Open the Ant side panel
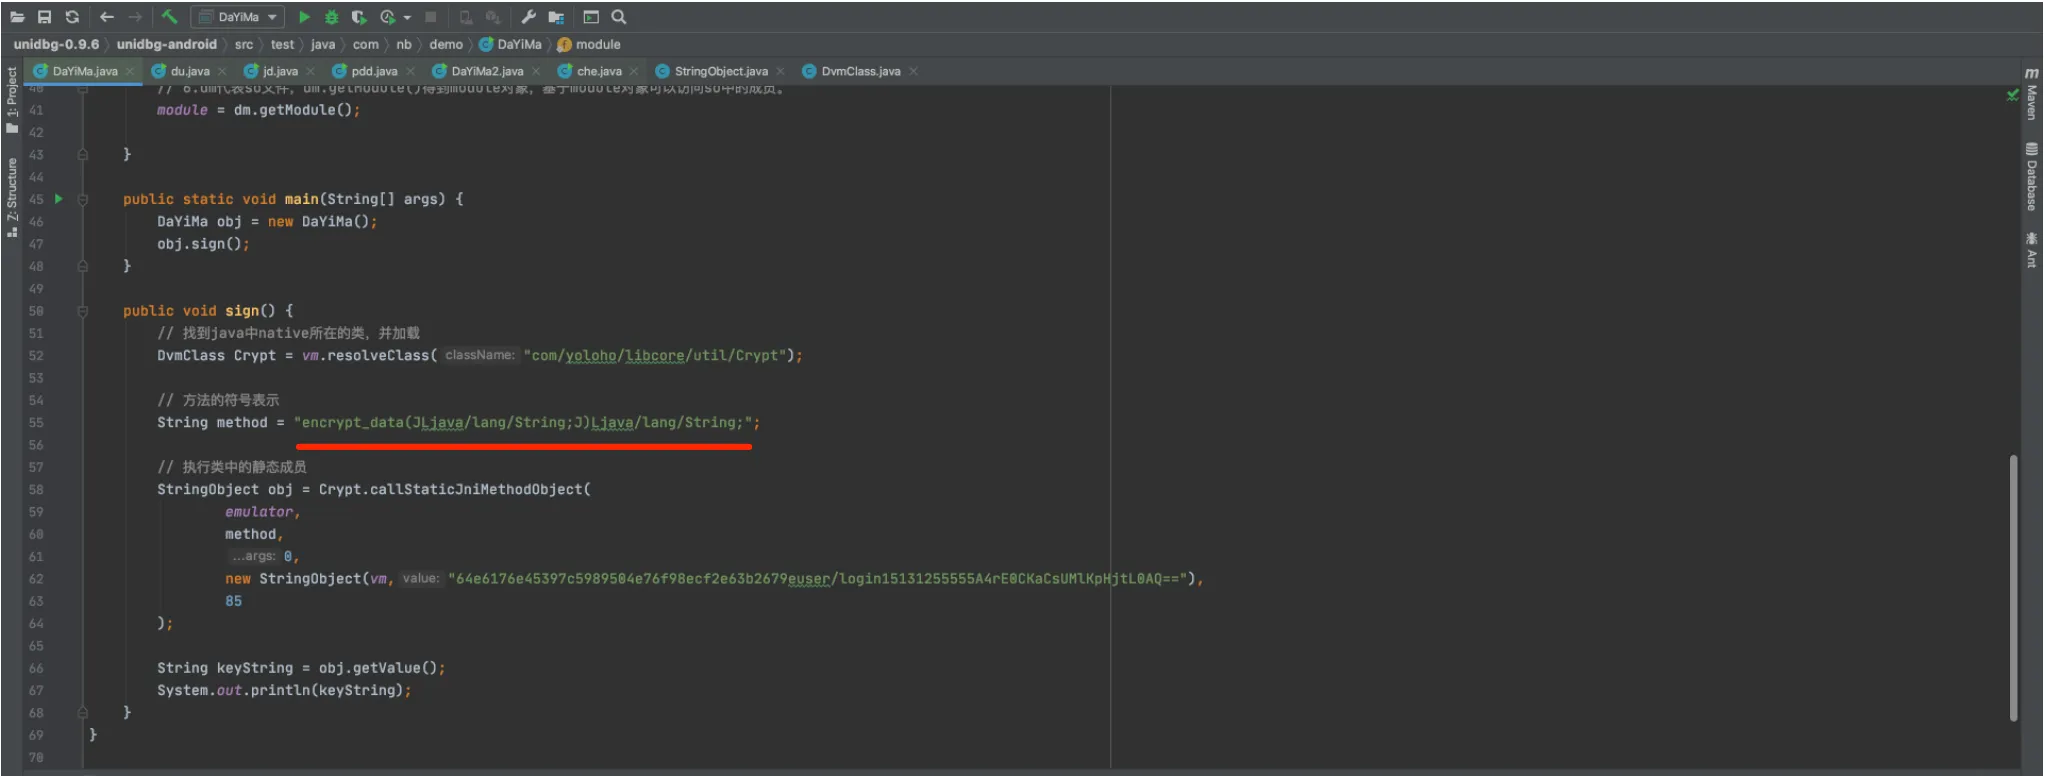 point(2032,250)
